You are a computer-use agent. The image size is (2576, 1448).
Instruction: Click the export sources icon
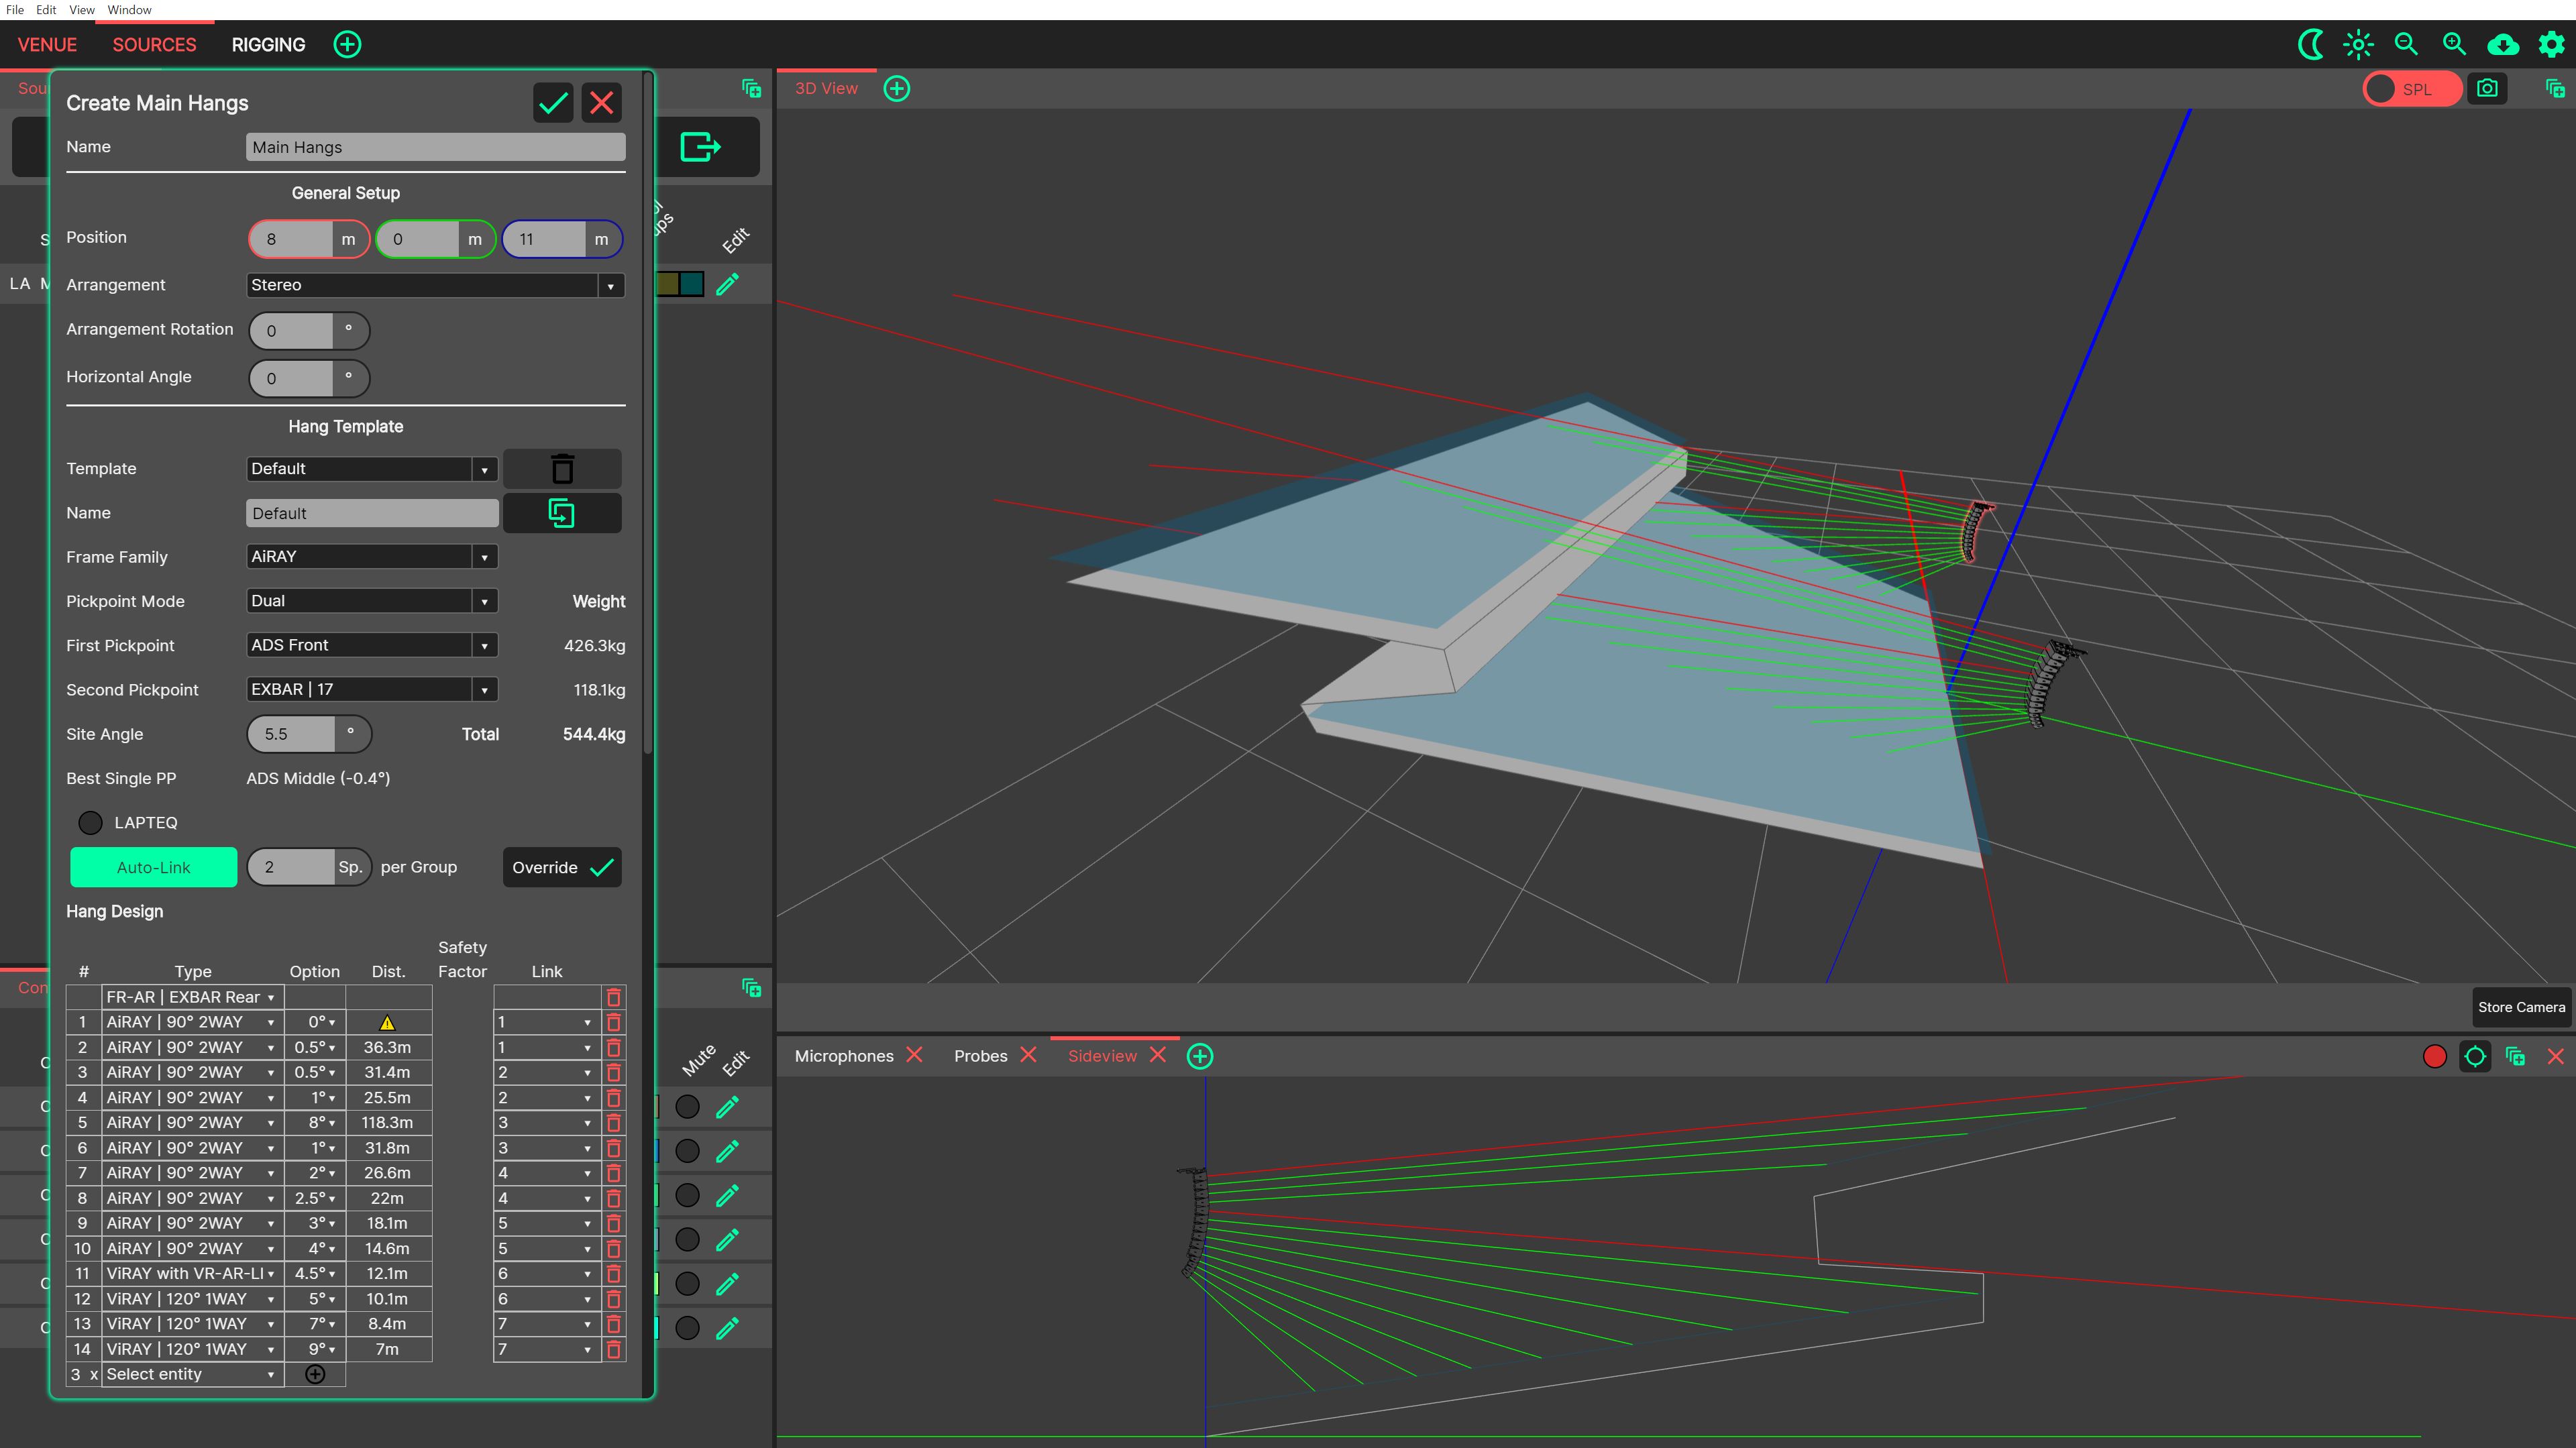click(x=700, y=147)
